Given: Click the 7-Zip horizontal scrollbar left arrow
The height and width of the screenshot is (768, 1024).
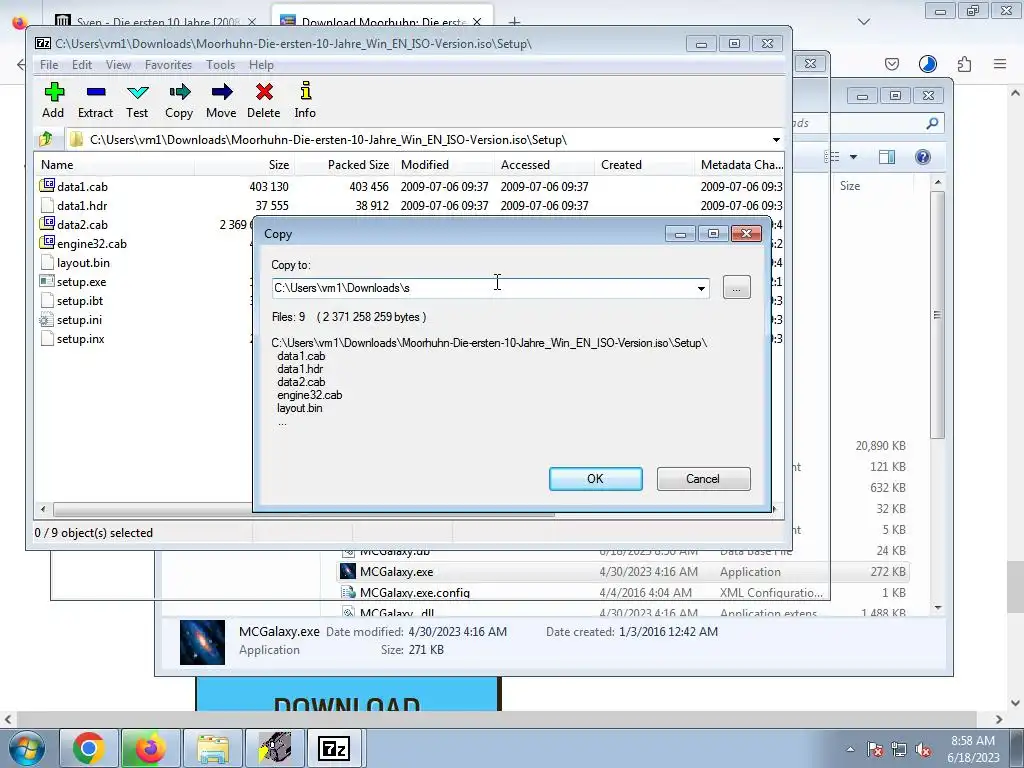Looking at the screenshot, I should point(43,509).
